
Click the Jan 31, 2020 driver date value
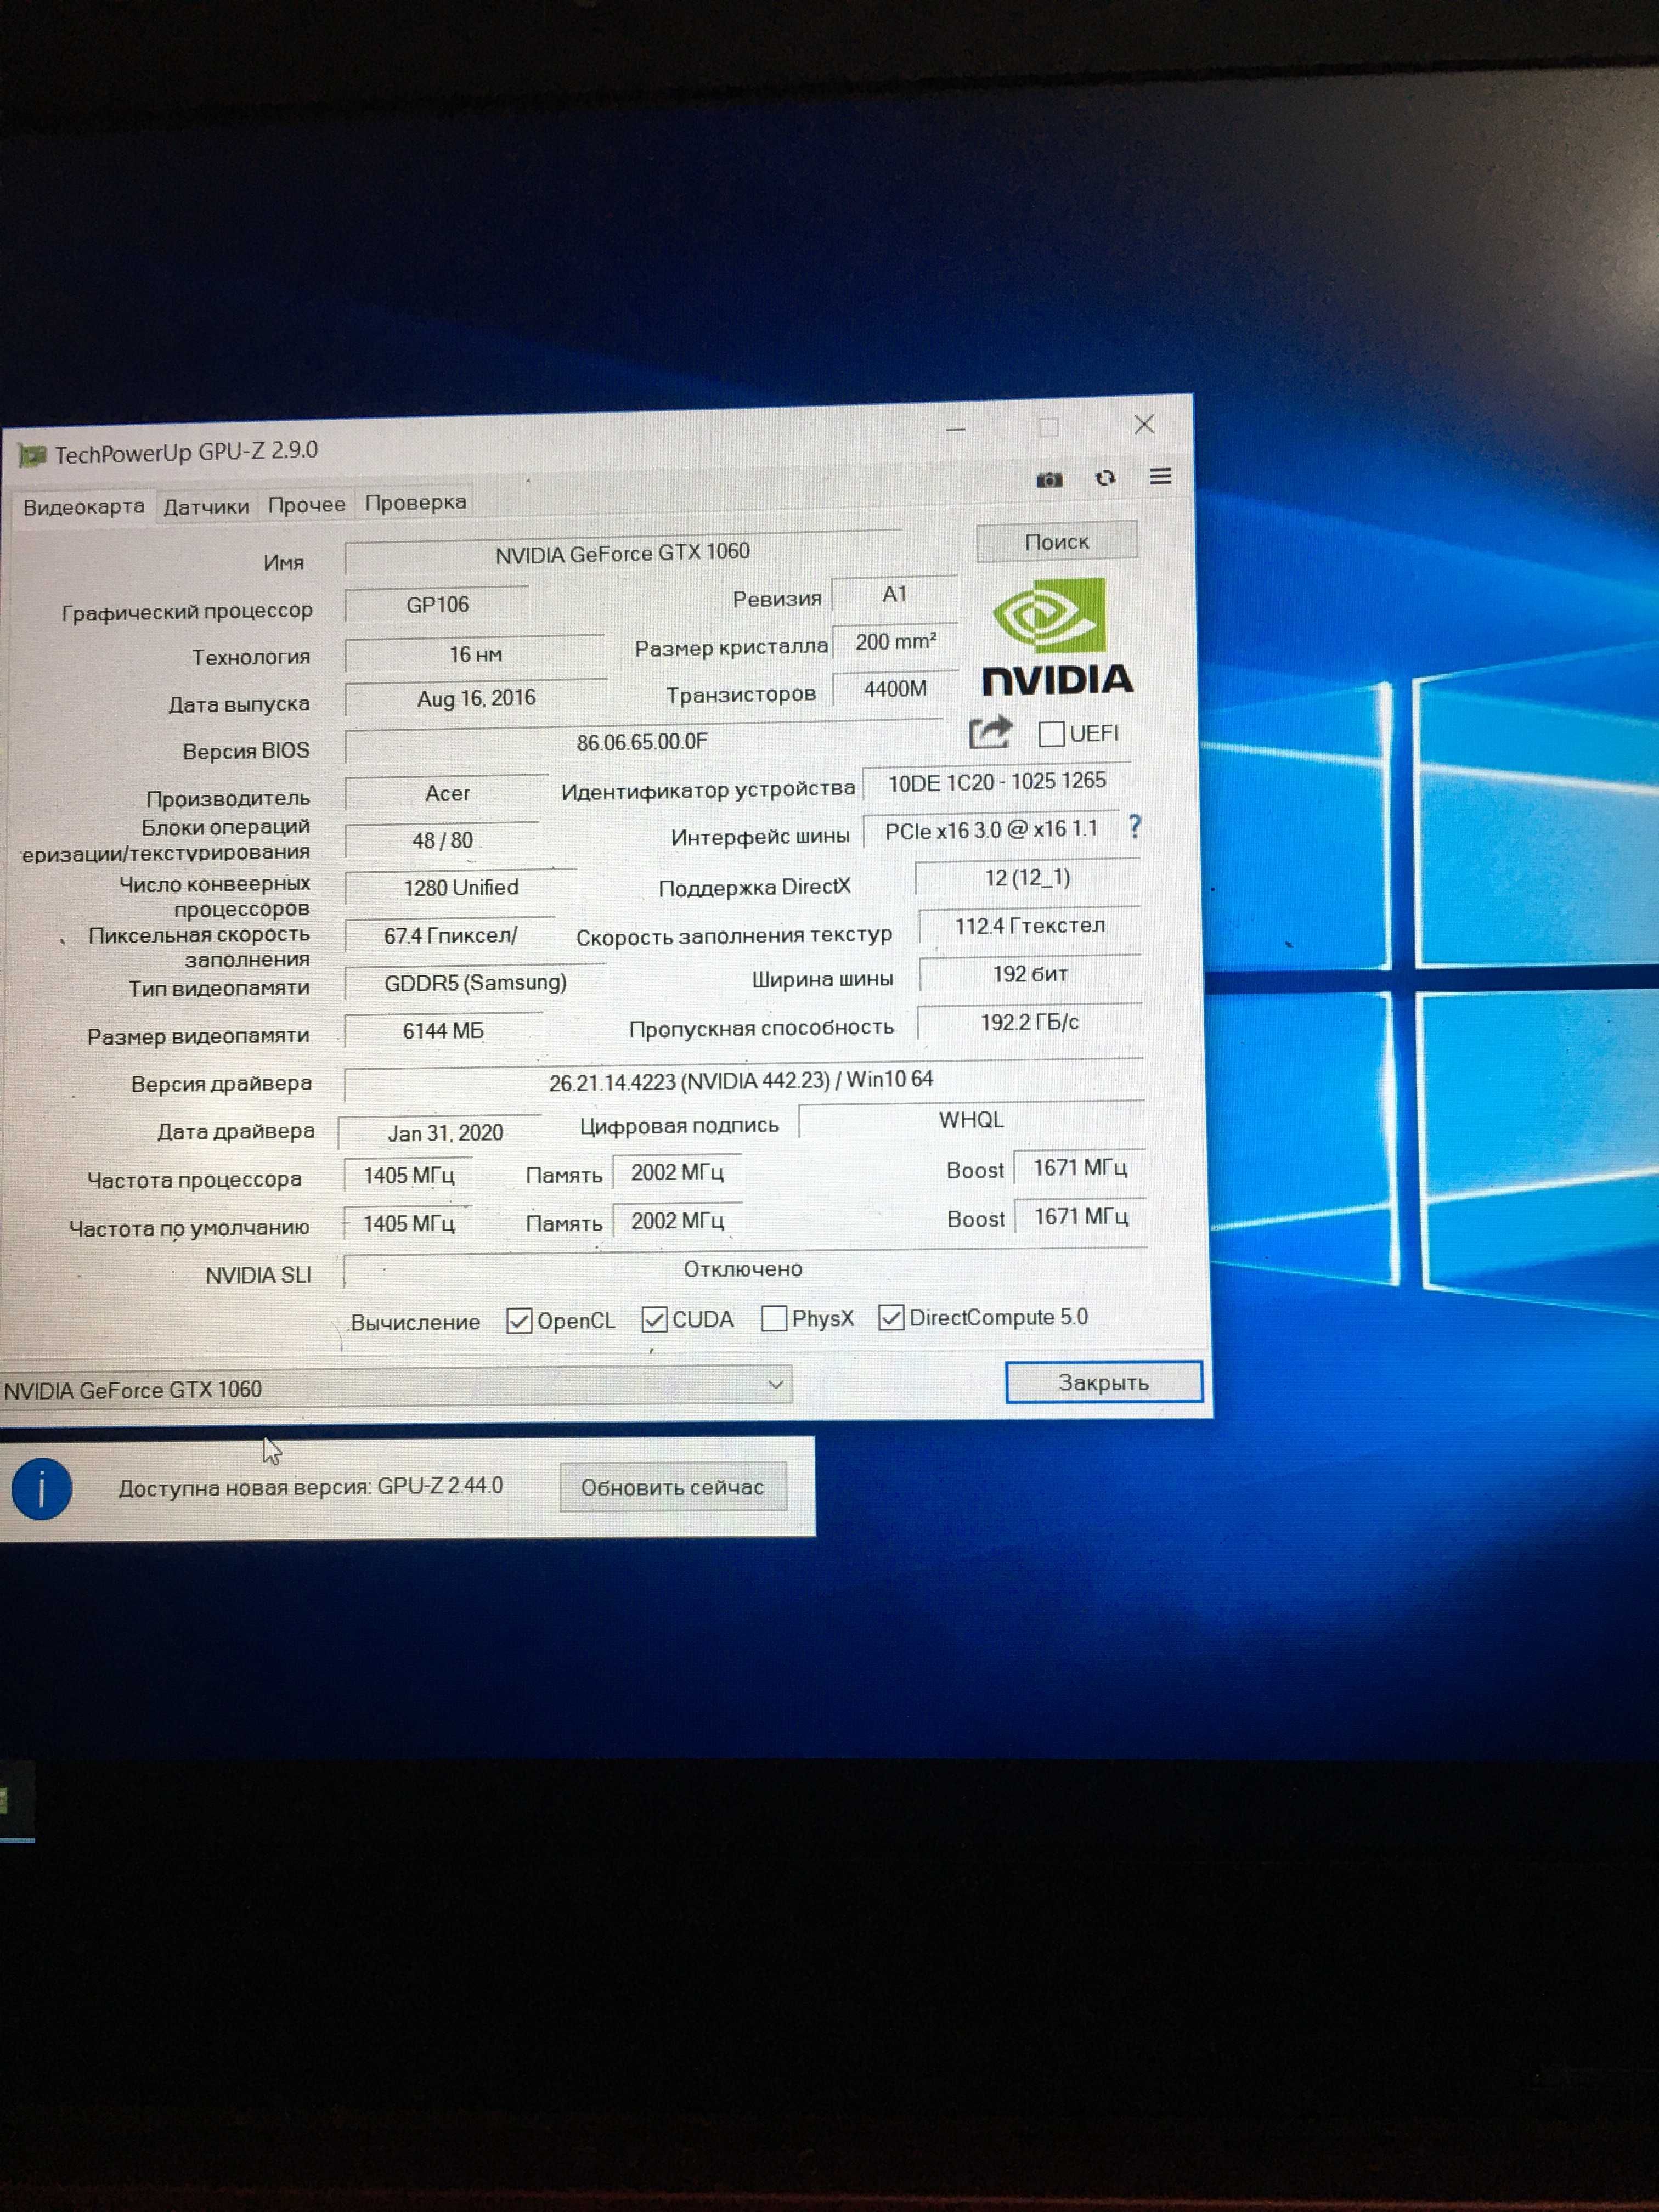coord(445,1133)
